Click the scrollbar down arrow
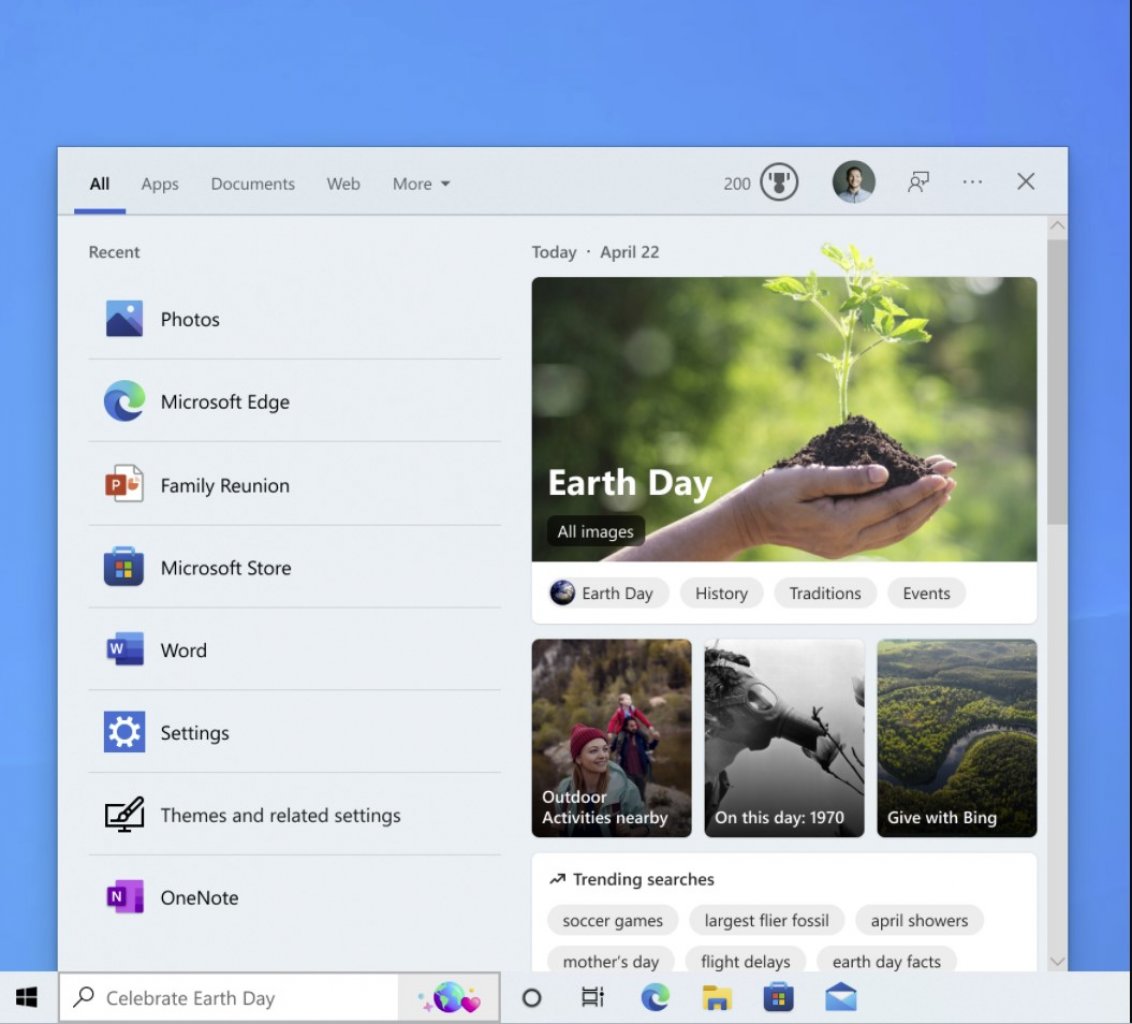The image size is (1132, 1024). coord(1057,961)
